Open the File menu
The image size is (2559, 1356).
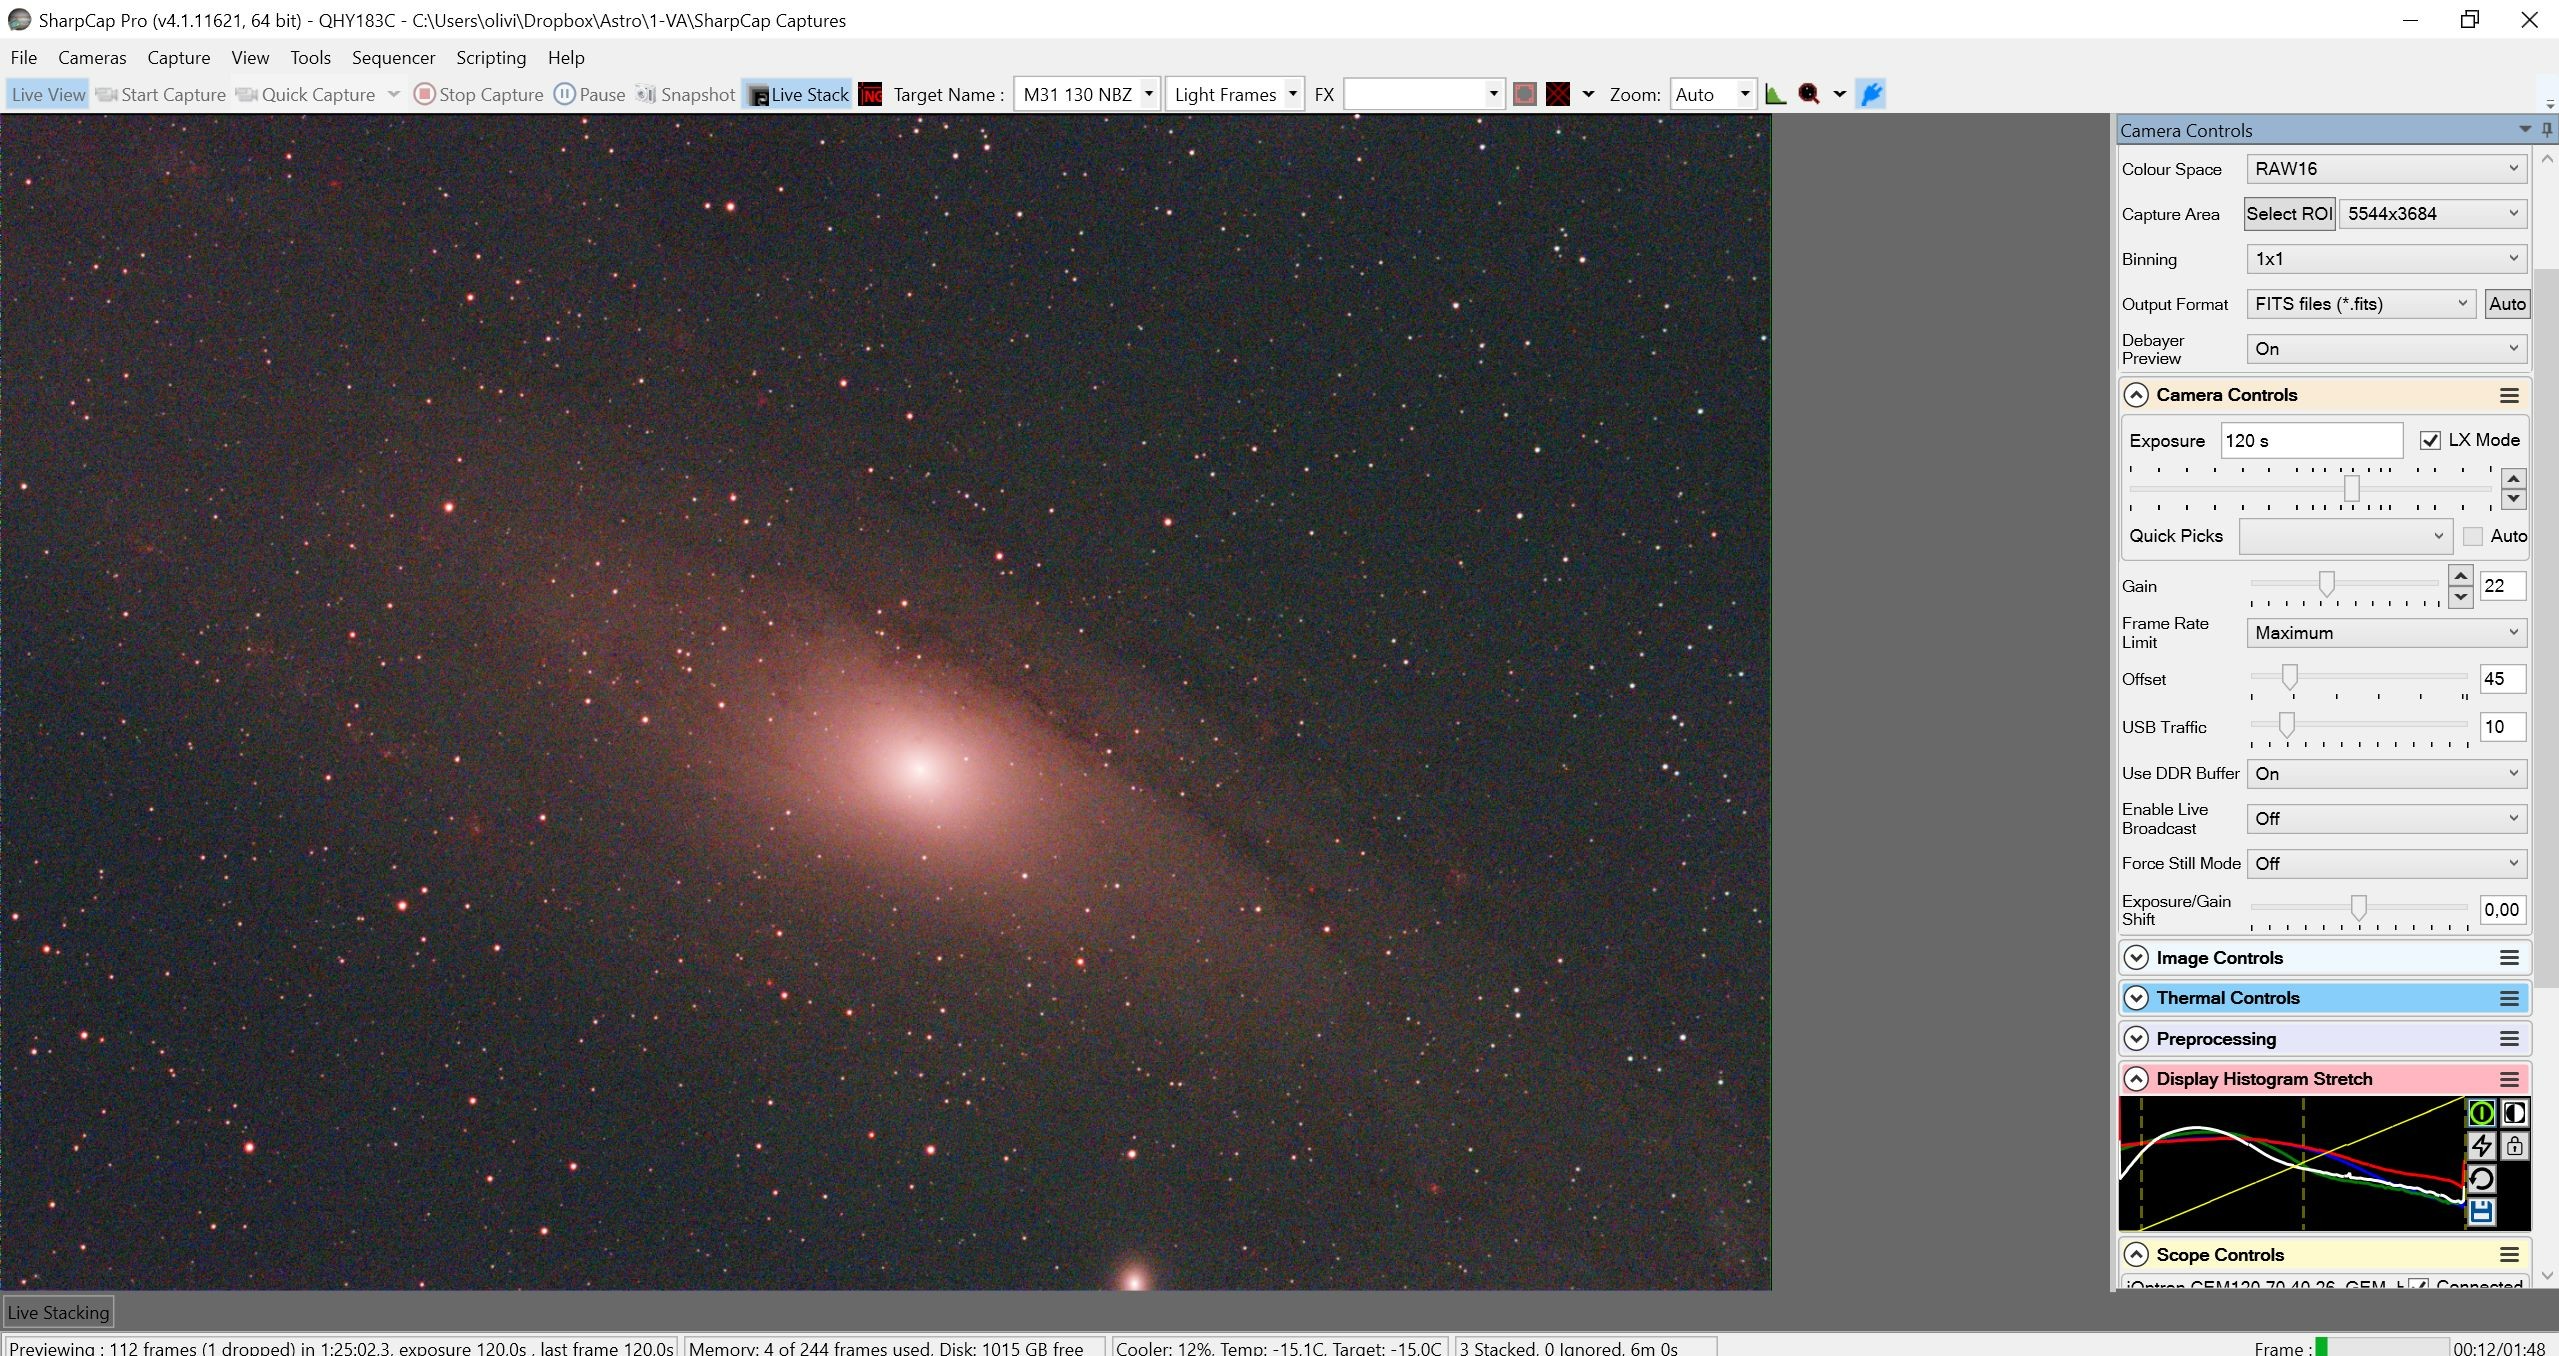[x=24, y=57]
